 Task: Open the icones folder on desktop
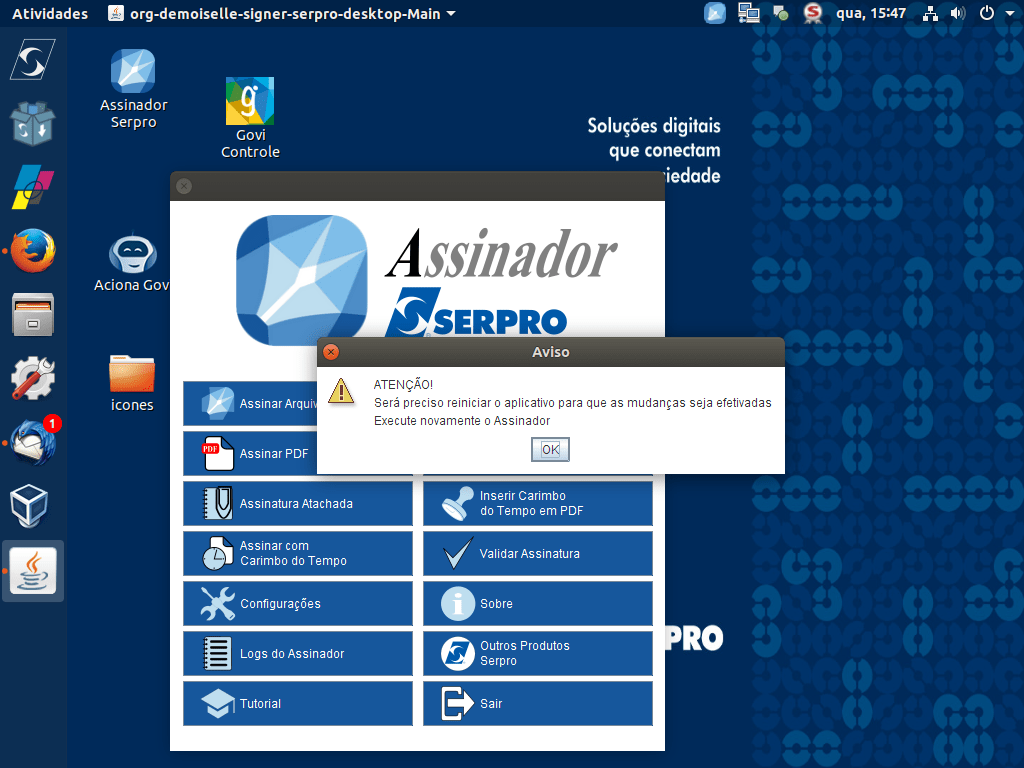coord(132,383)
